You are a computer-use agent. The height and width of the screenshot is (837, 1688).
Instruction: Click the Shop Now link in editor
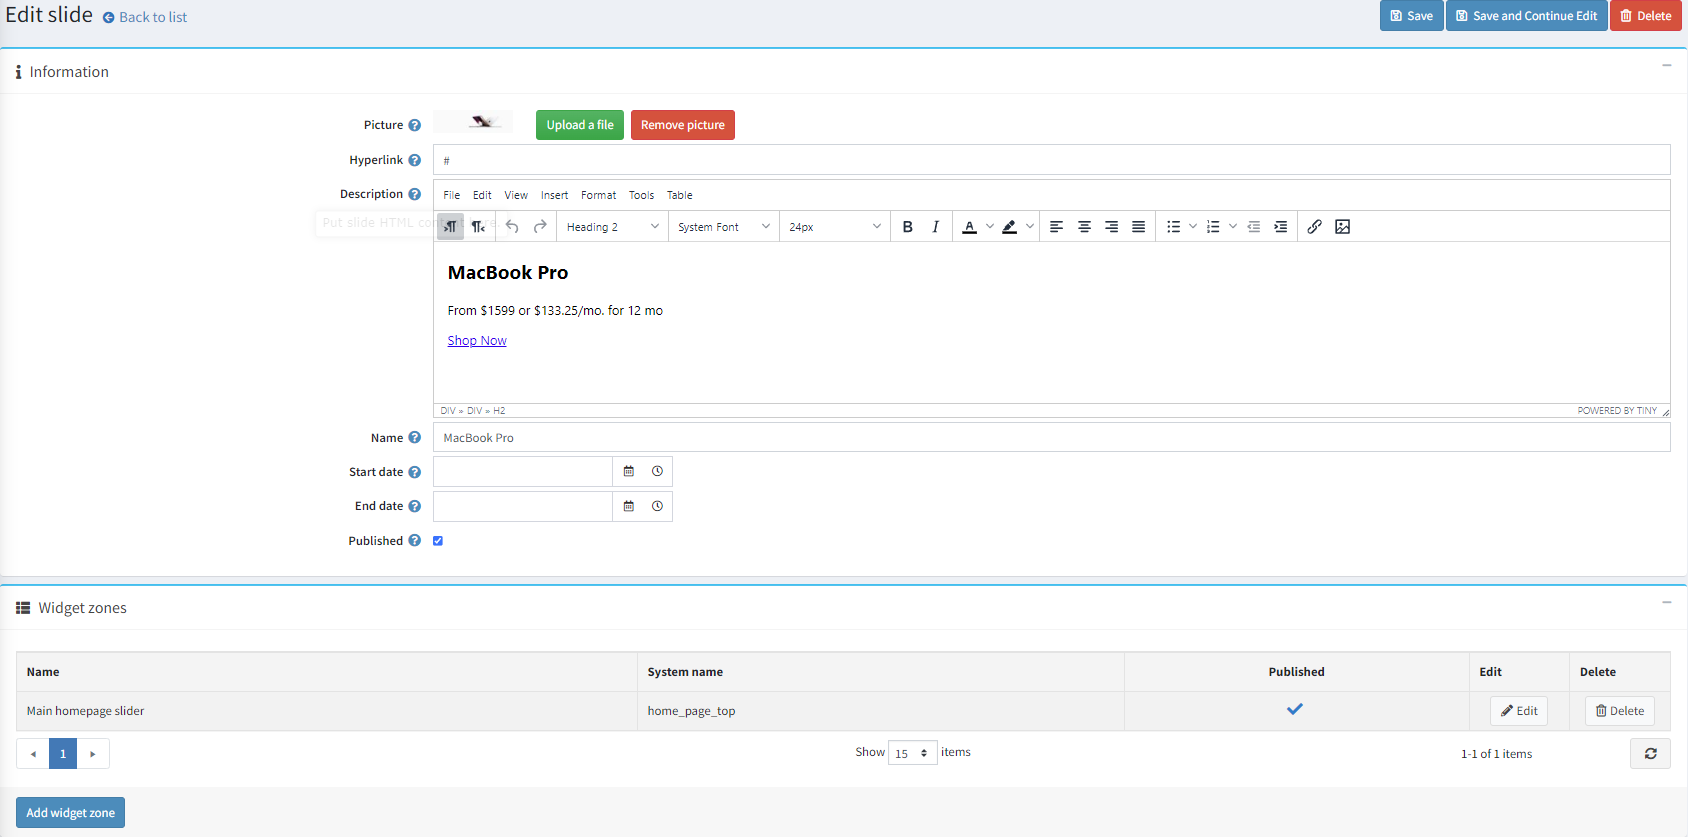(477, 341)
